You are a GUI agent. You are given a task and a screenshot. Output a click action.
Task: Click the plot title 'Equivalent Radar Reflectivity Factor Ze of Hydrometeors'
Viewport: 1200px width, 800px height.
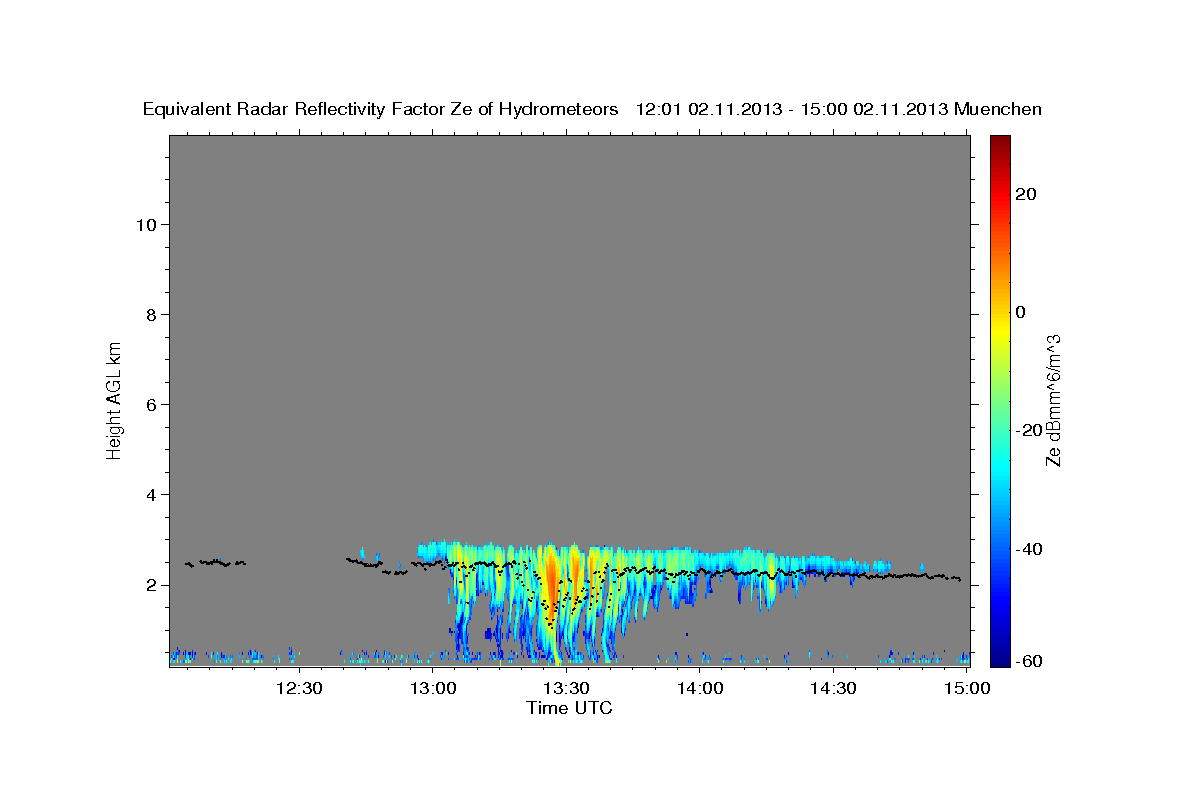[380, 109]
